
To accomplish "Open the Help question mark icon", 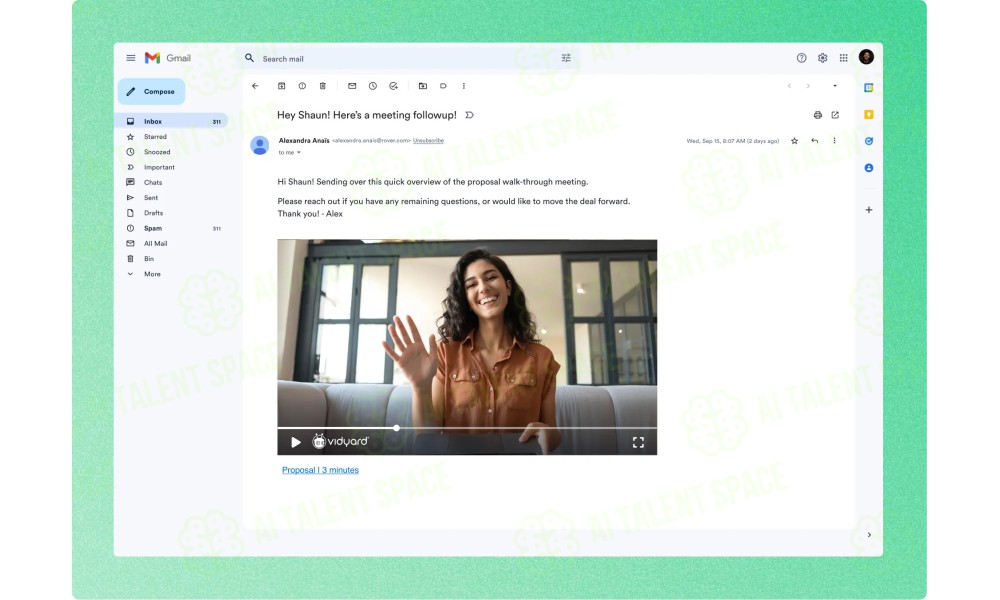I will [802, 58].
